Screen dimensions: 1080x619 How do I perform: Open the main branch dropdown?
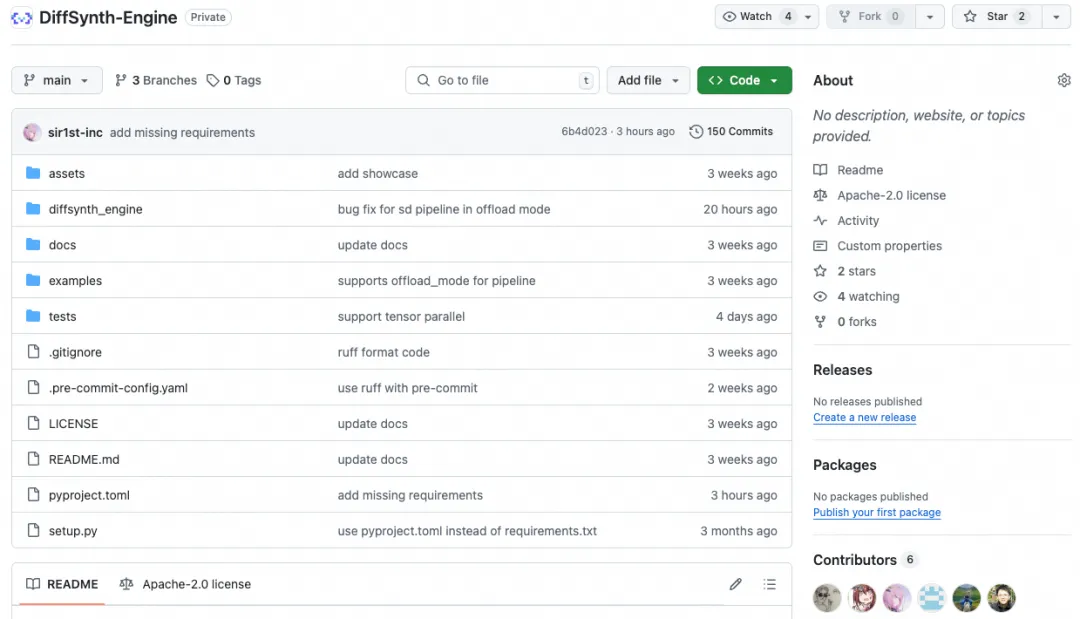[x=57, y=81]
